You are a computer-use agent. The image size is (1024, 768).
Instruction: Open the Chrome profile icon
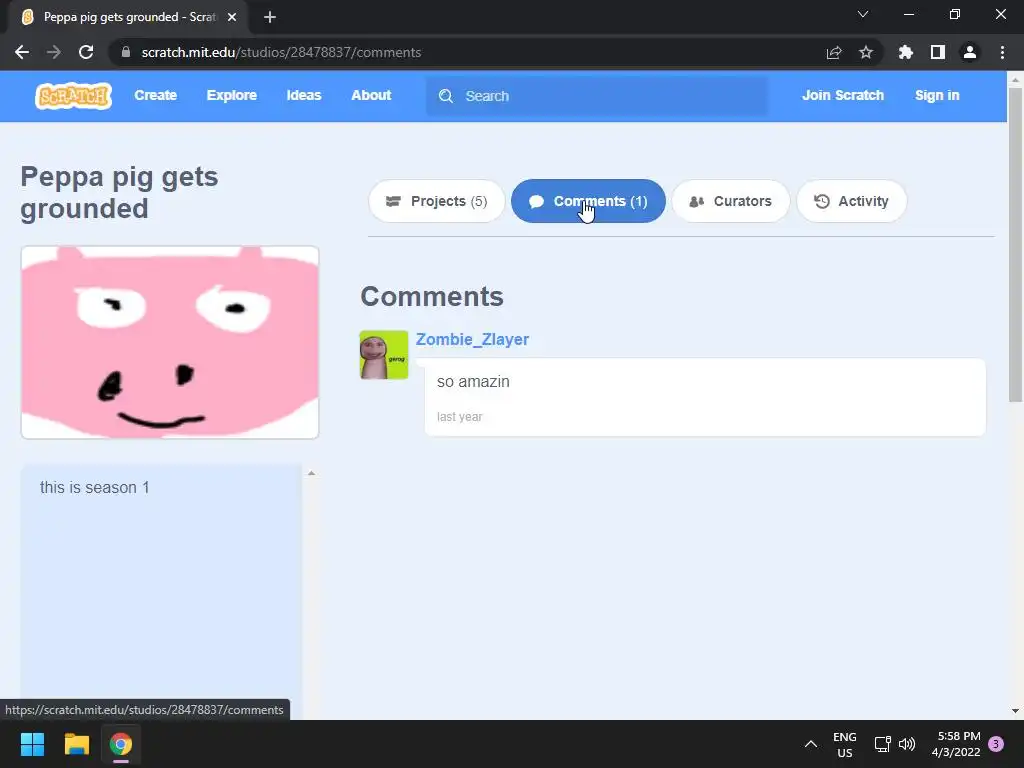[x=970, y=52]
